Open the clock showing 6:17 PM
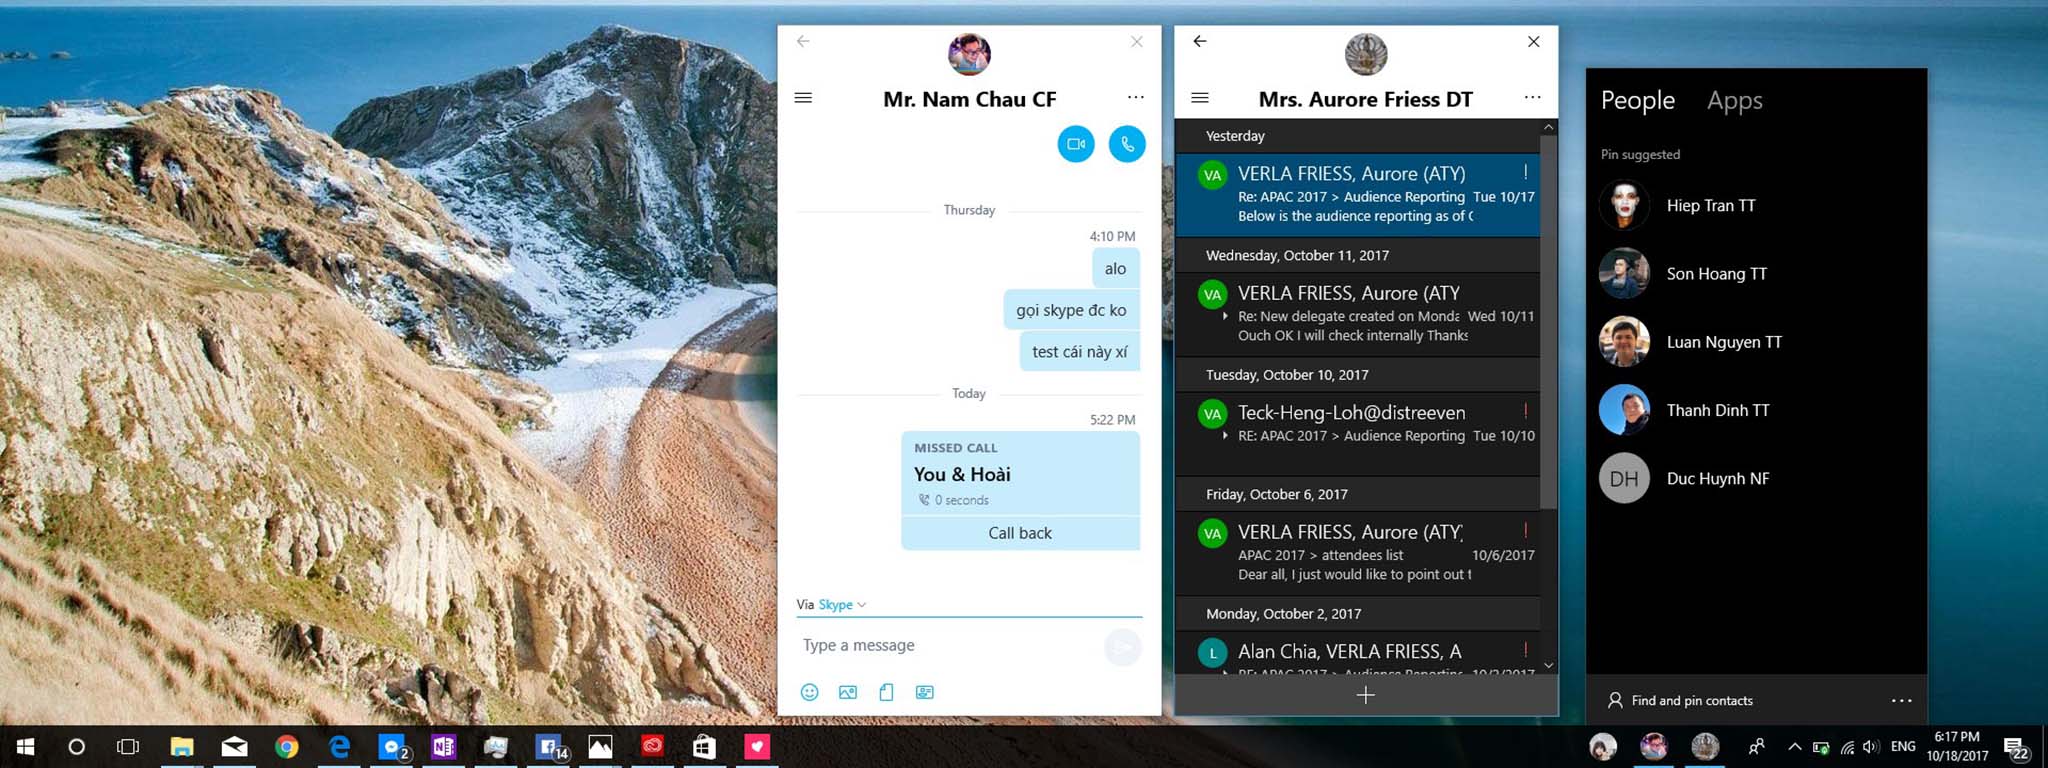Image resolution: width=2048 pixels, height=768 pixels. point(1957,747)
